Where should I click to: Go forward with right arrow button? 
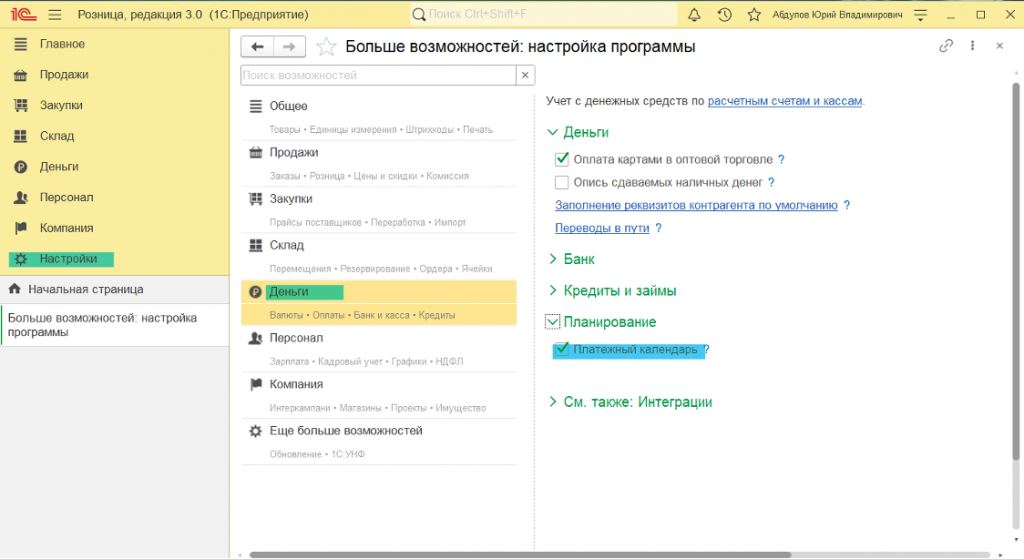289,46
